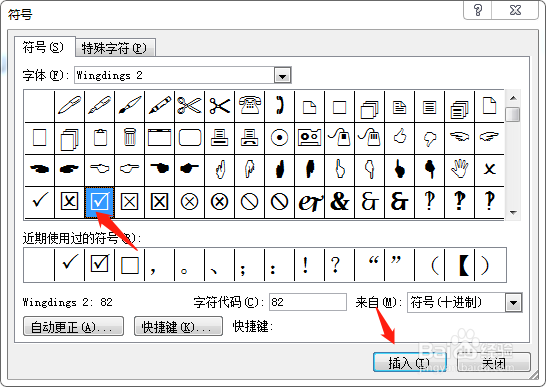
Task: Switch to the 特殊字符(P) tab
Action: 115,48
